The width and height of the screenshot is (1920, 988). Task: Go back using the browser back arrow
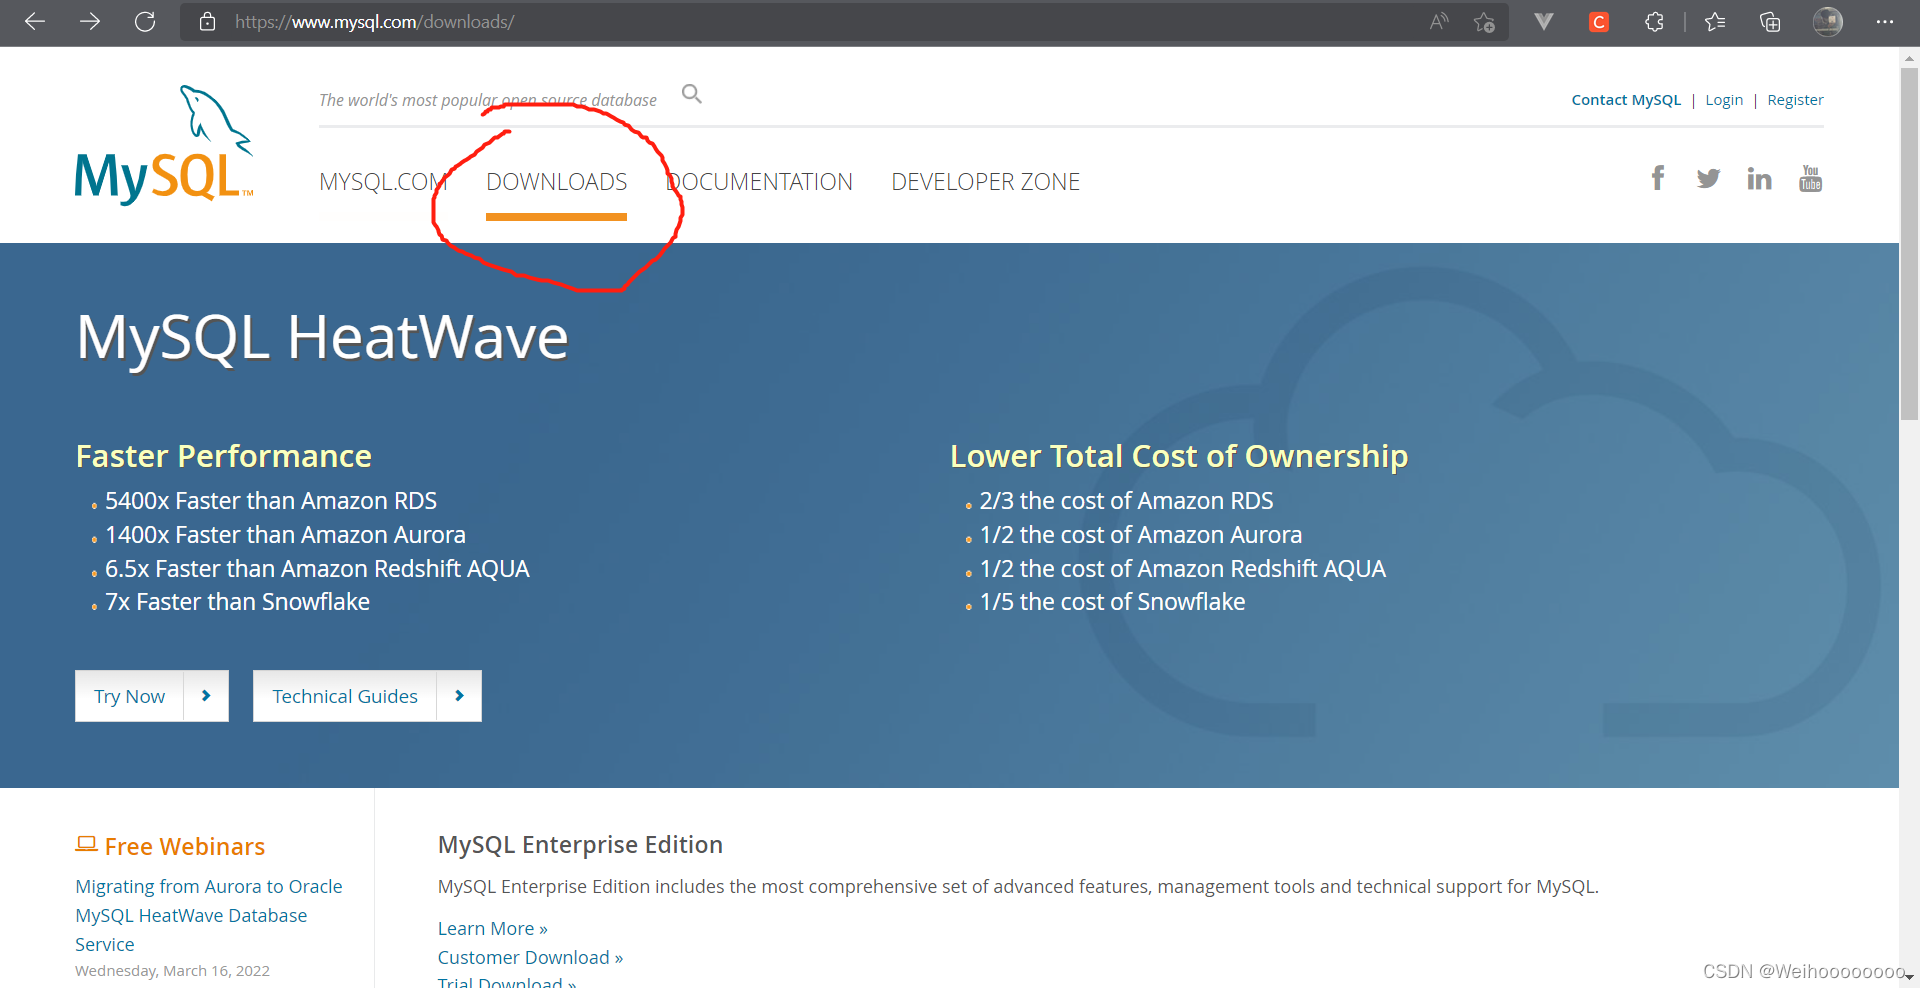pyautogui.click(x=35, y=21)
